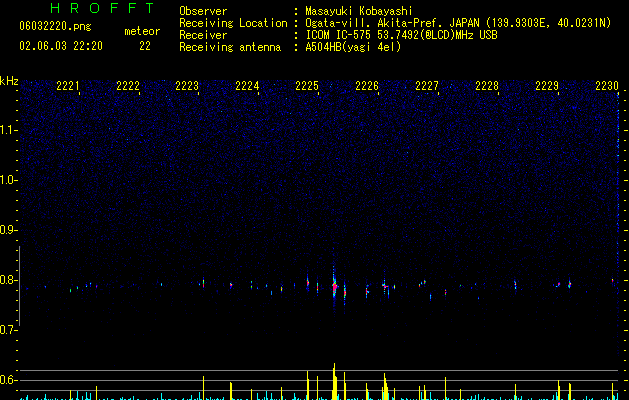Screen dimensions: 629x400
Task: Click the ICOM IC-575 receiver description
Action: (401, 35)
